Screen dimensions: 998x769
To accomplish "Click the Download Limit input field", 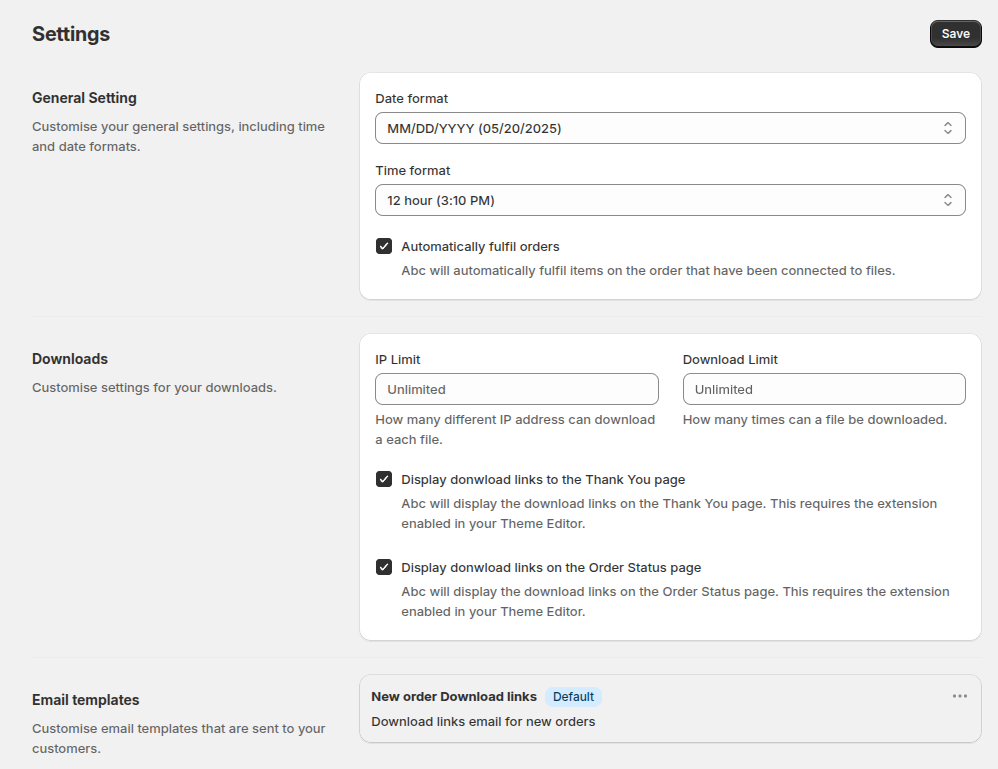I will pyautogui.click(x=824, y=389).
